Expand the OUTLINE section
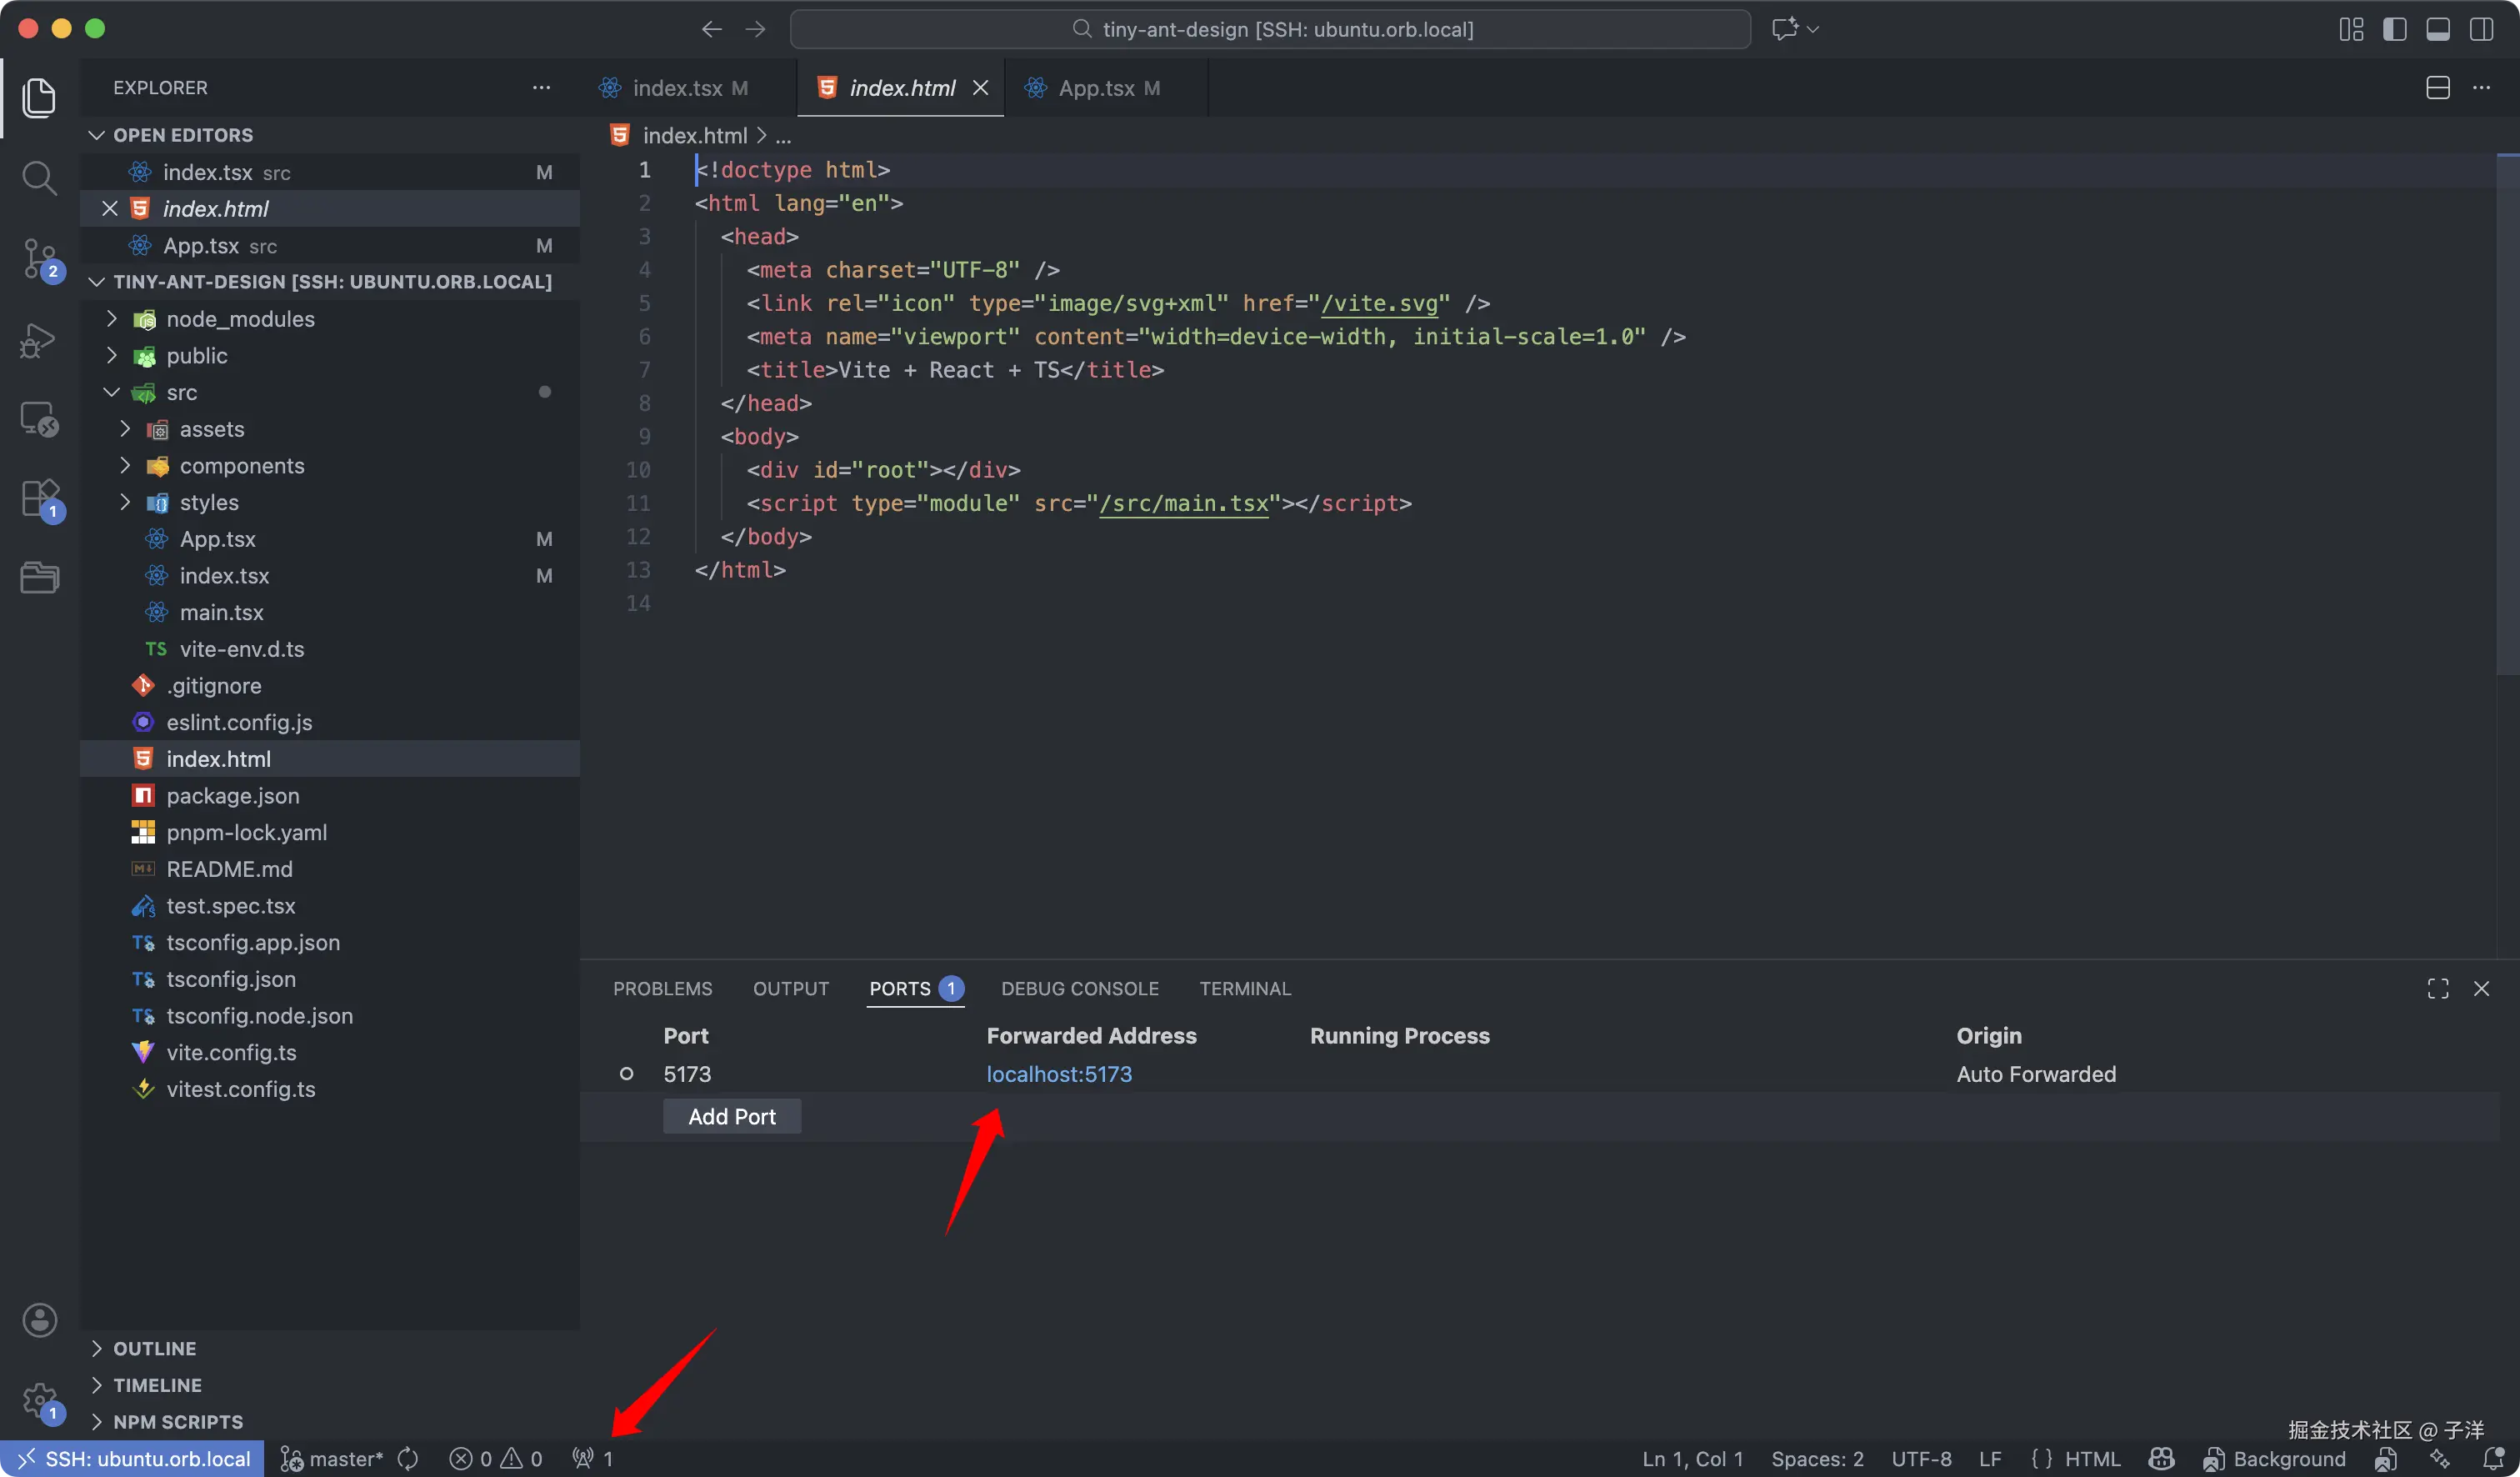 tap(154, 1348)
